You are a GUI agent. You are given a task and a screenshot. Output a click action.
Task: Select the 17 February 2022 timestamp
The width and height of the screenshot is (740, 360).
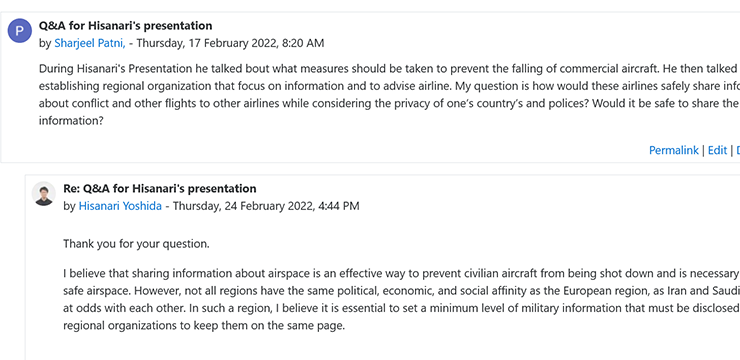230,43
